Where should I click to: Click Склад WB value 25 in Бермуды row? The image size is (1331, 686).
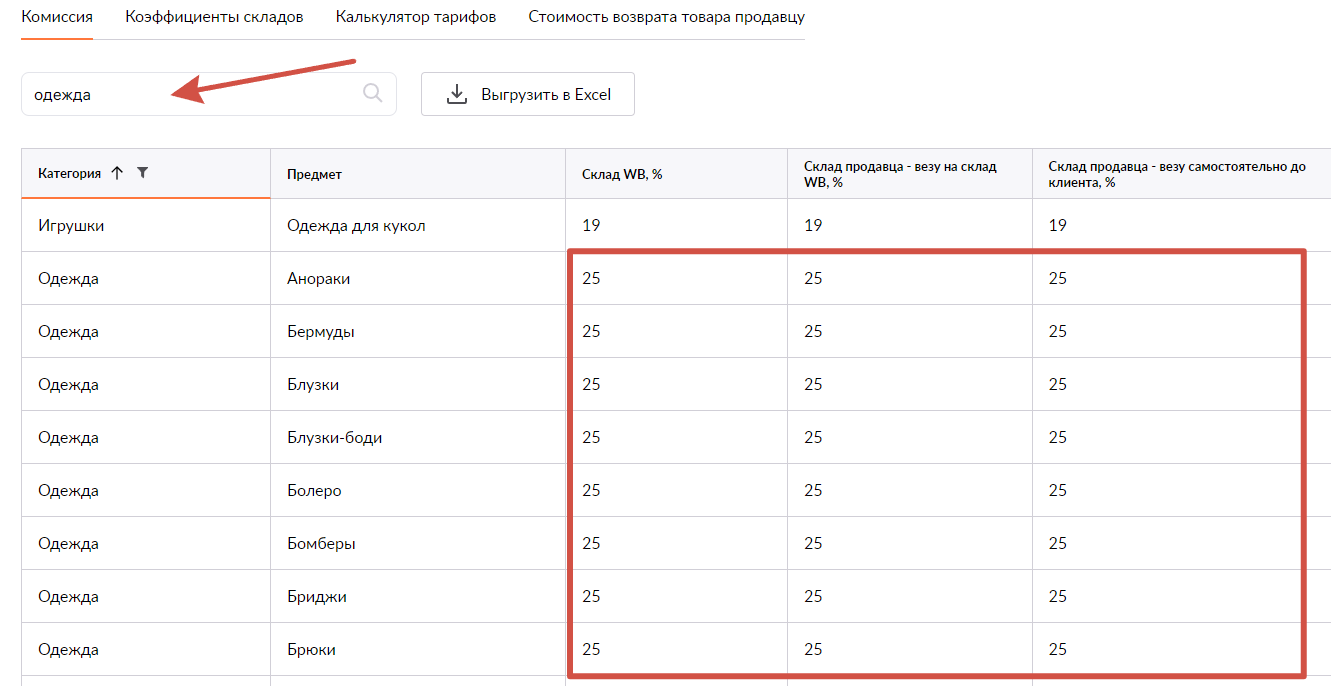coord(591,331)
